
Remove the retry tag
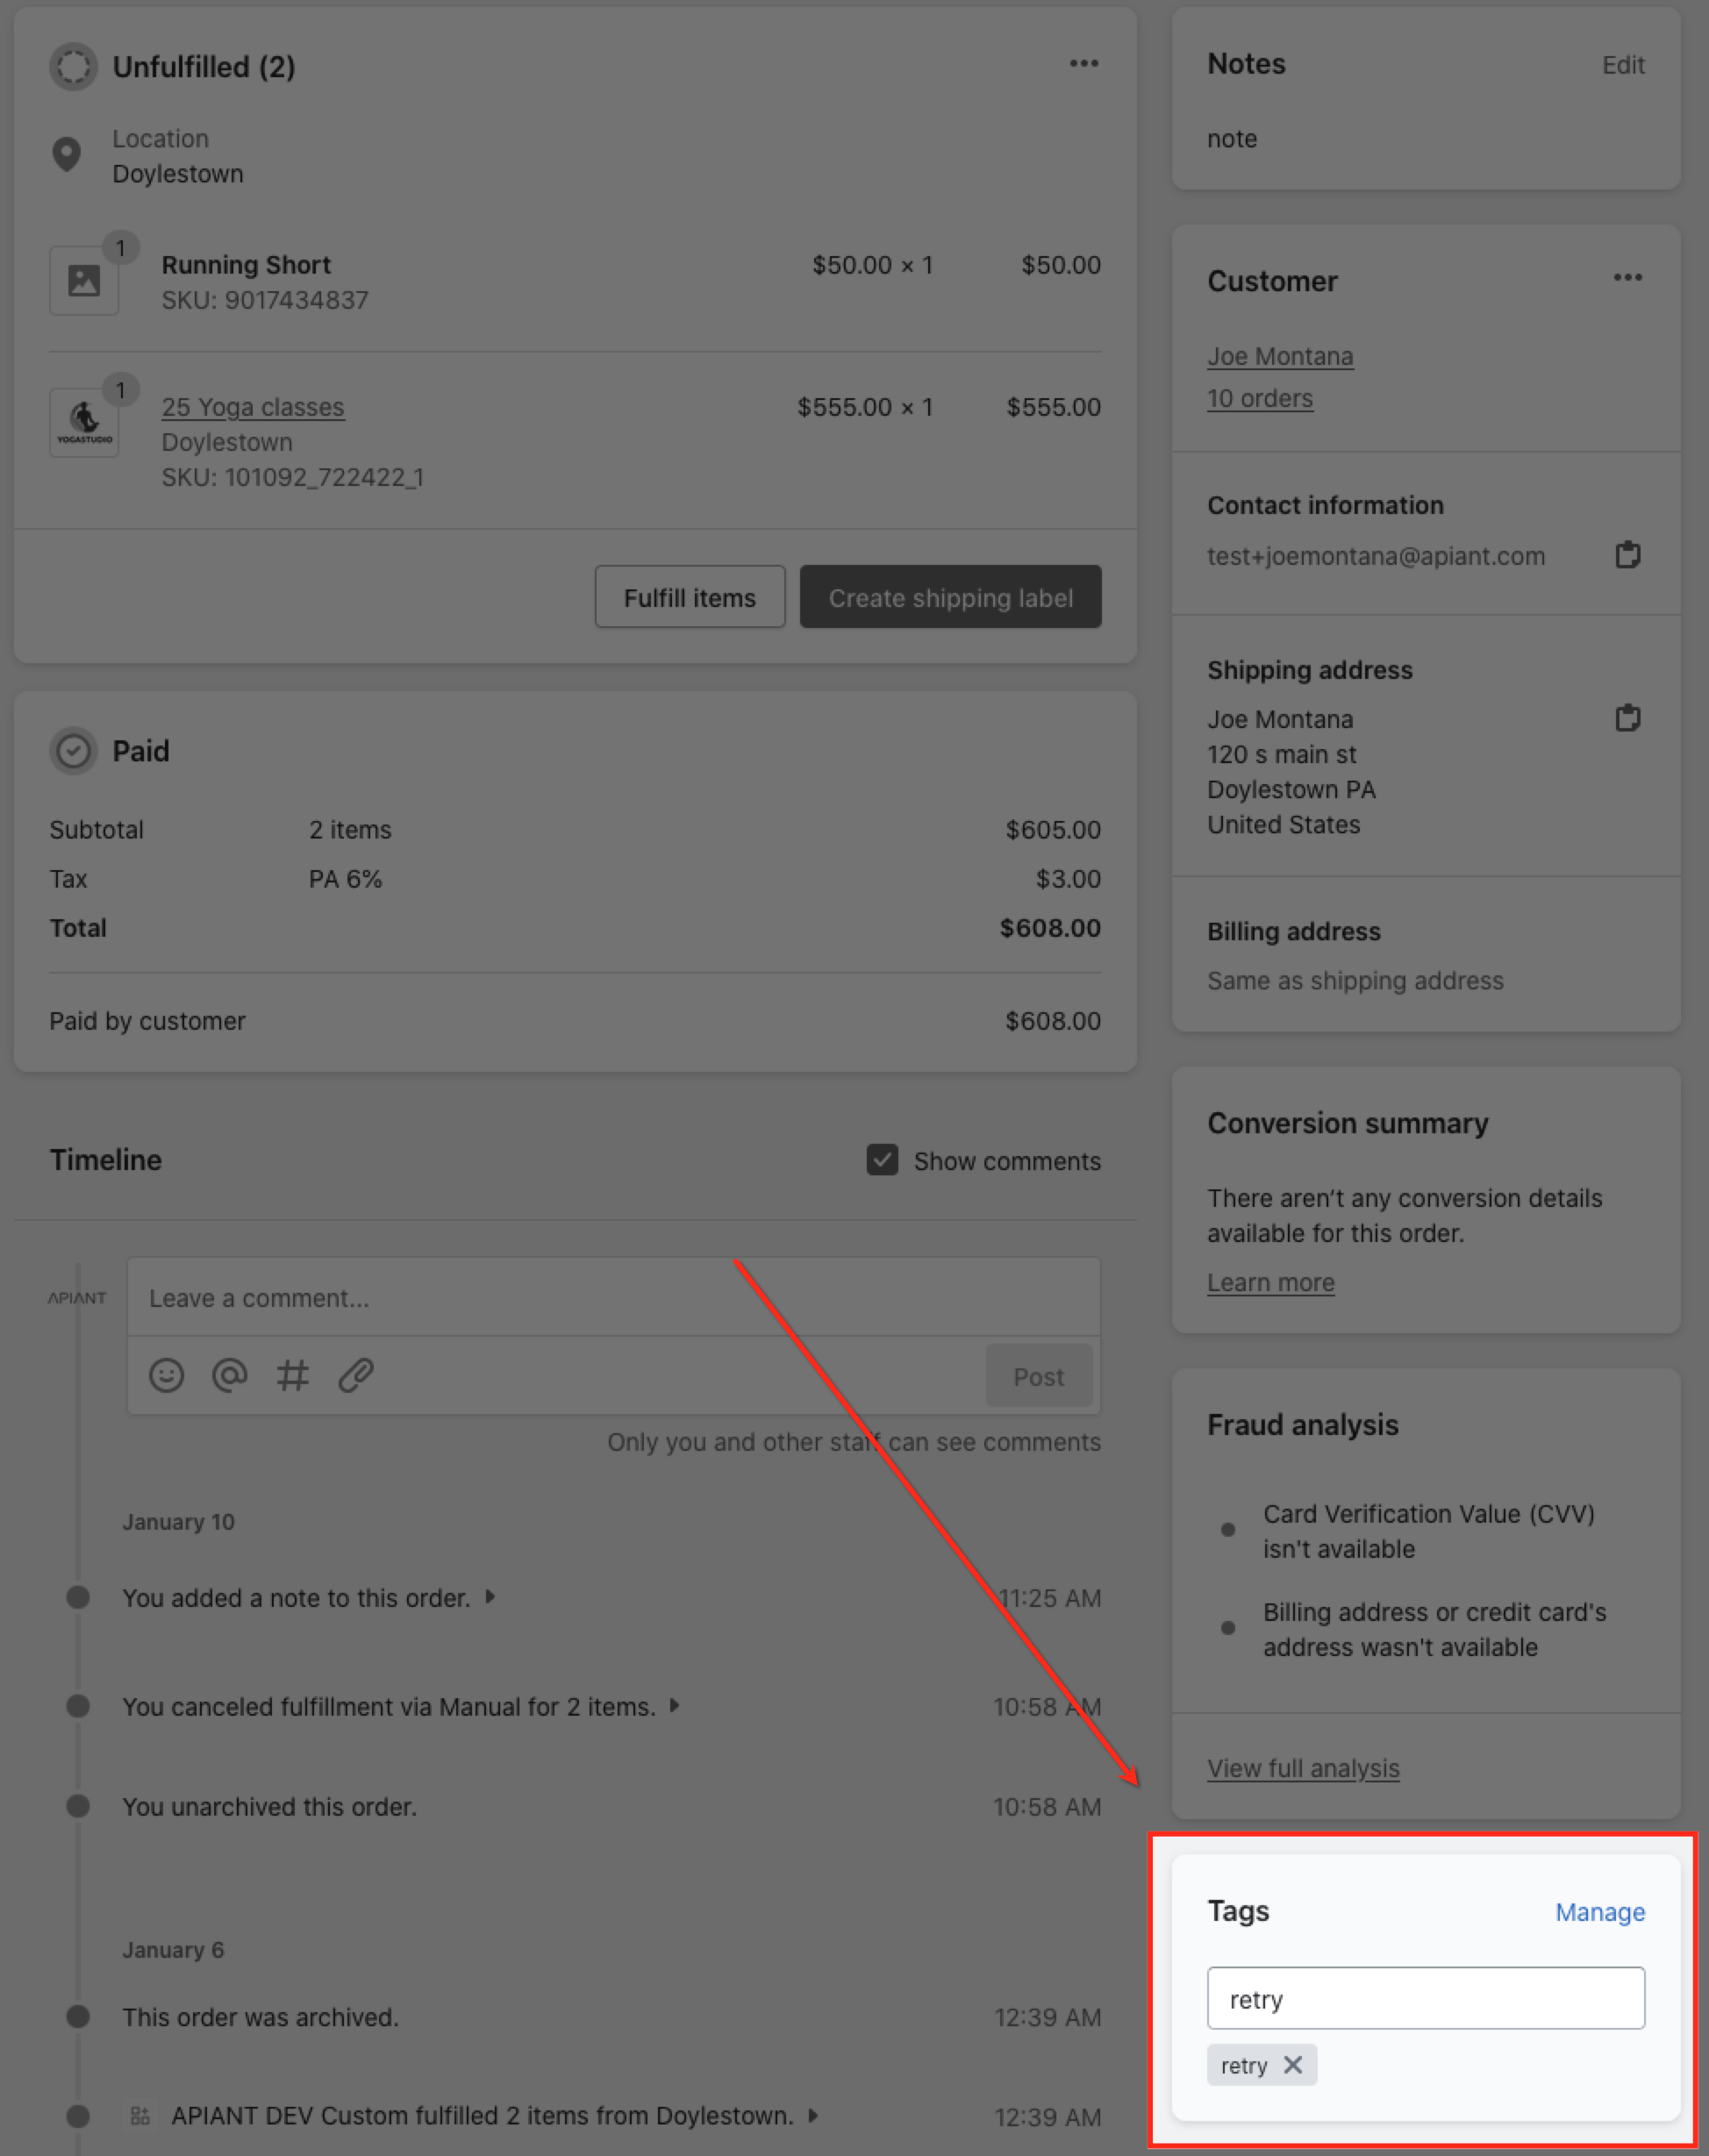tap(1293, 2065)
